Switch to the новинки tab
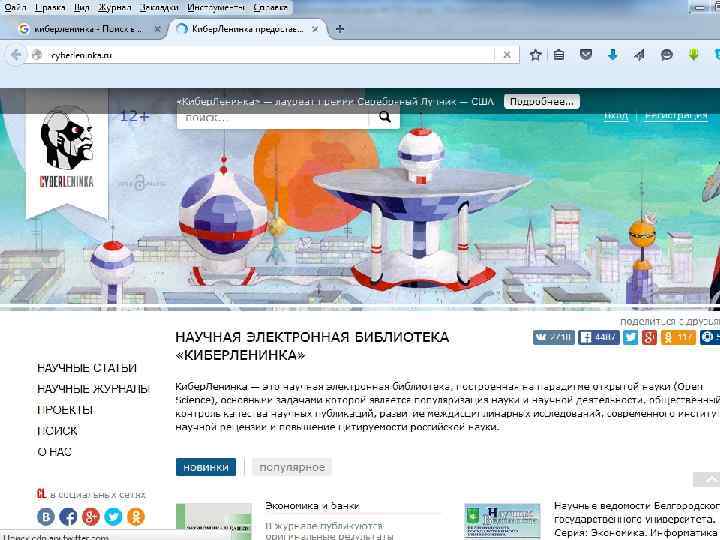Image resolution: width=720 pixels, height=540 pixels. tap(206, 467)
